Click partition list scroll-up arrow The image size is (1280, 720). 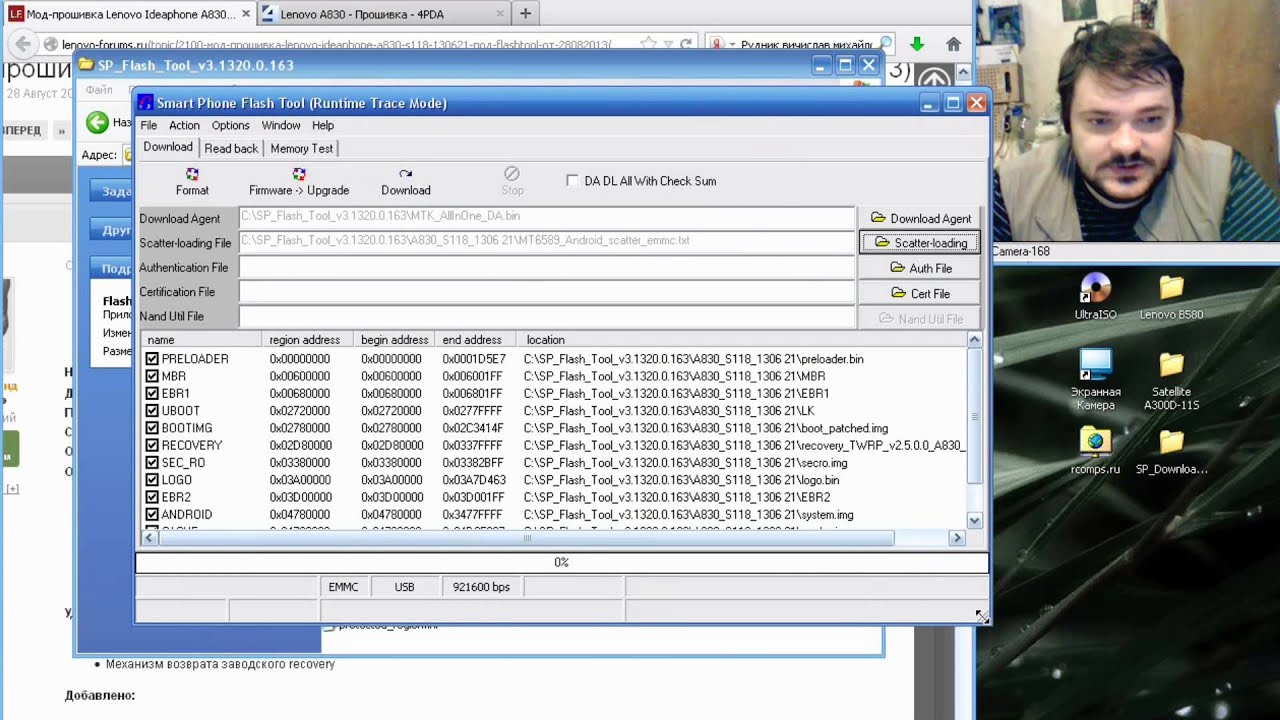(x=974, y=340)
